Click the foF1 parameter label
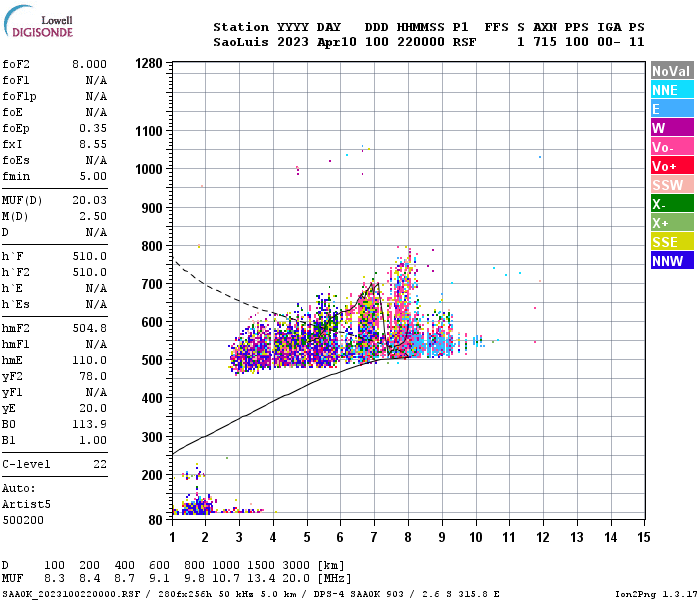Viewport: 700px width, 600px height. coord(16,80)
